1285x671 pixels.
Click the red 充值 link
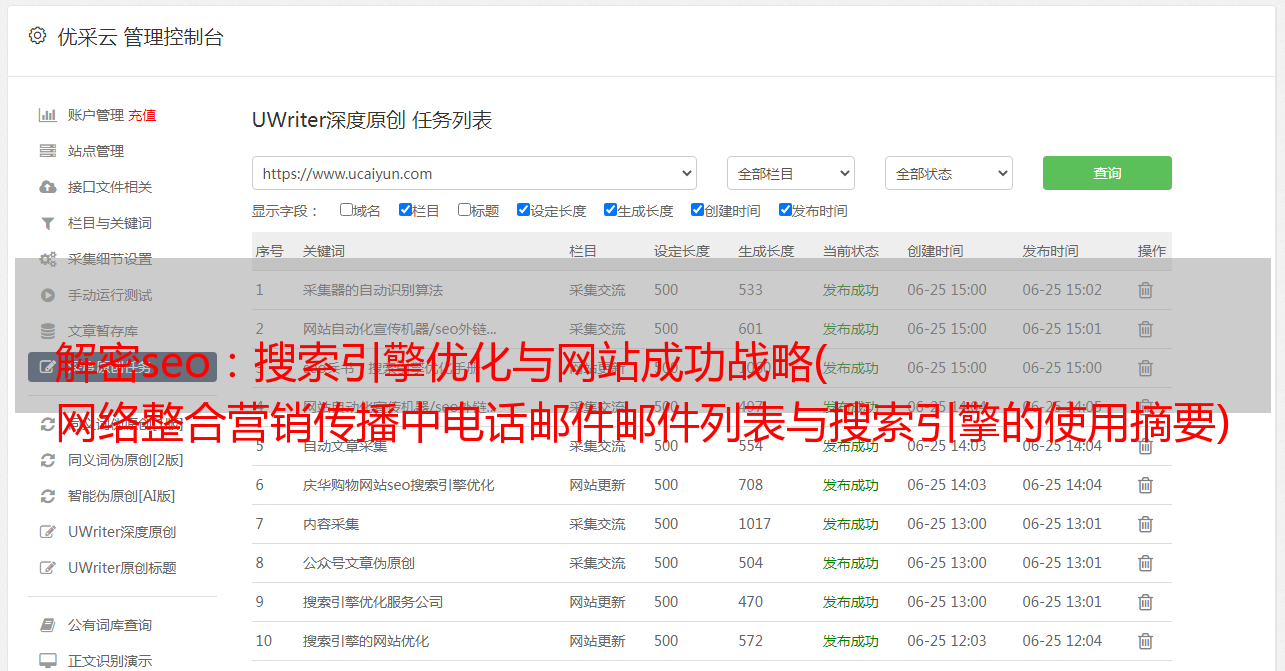tap(142, 115)
